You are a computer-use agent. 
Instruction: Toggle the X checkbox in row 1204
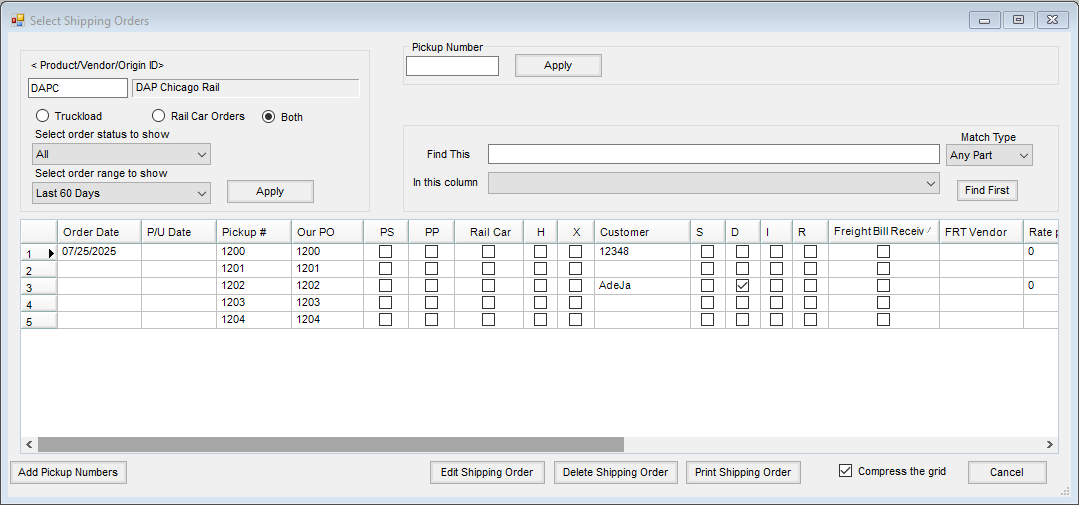pos(575,319)
